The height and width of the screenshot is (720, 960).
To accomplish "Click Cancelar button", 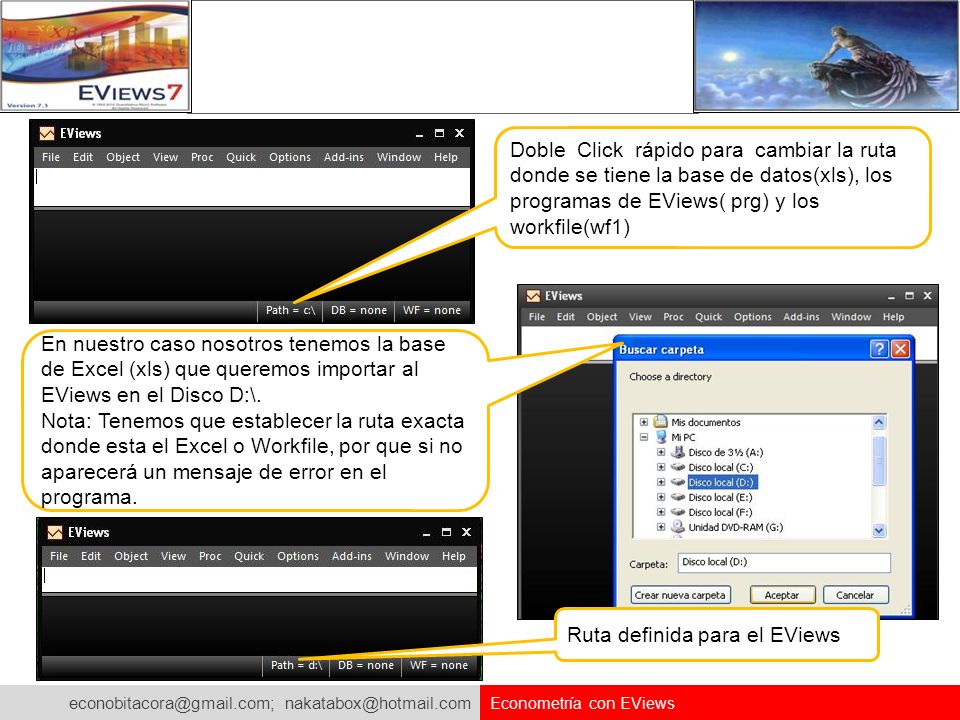I will (855, 595).
